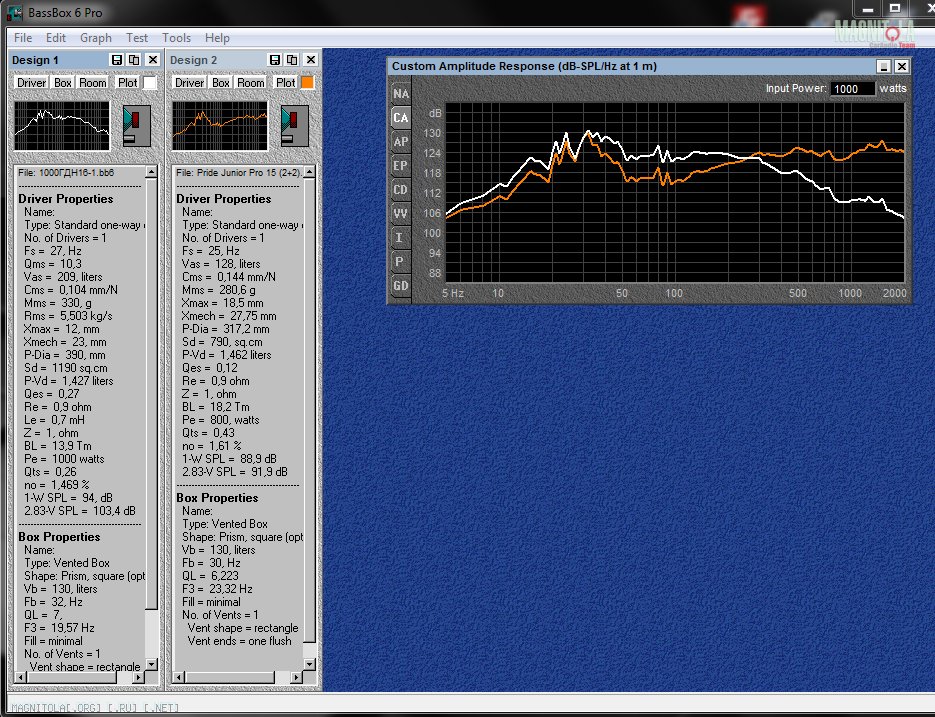
Task: Click the copy icon in Design 2 header
Action: click(x=292, y=60)
